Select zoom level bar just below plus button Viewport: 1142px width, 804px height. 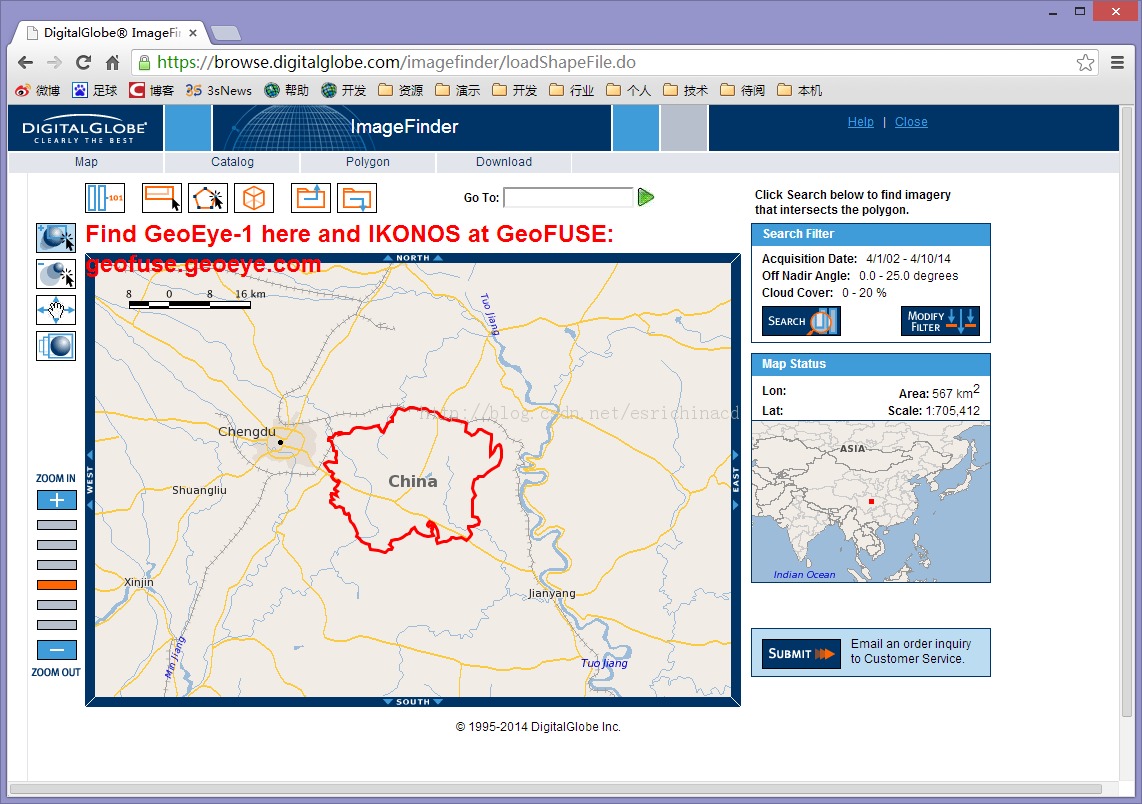57,525
